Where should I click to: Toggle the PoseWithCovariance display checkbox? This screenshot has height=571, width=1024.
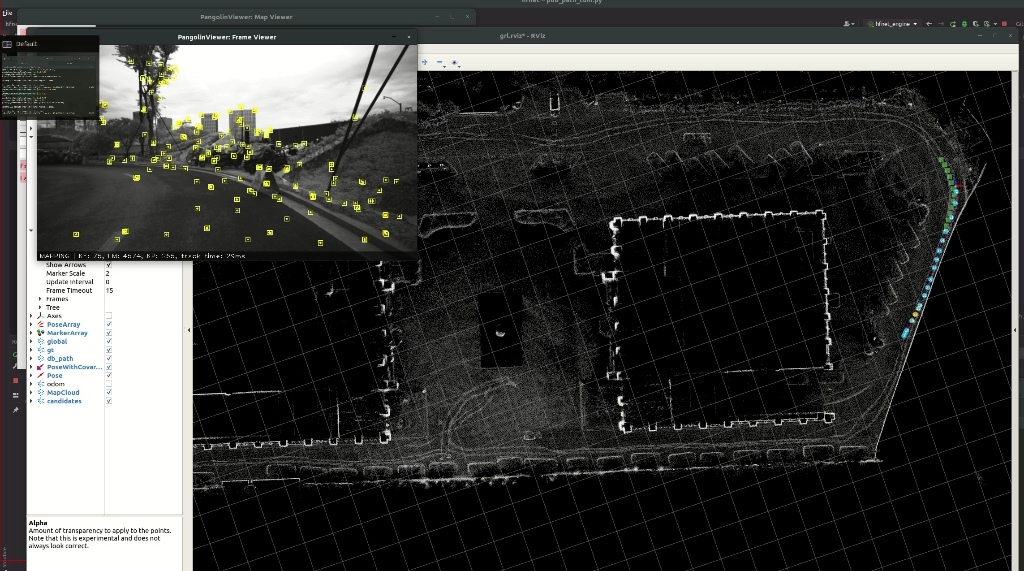click(108, 367)
